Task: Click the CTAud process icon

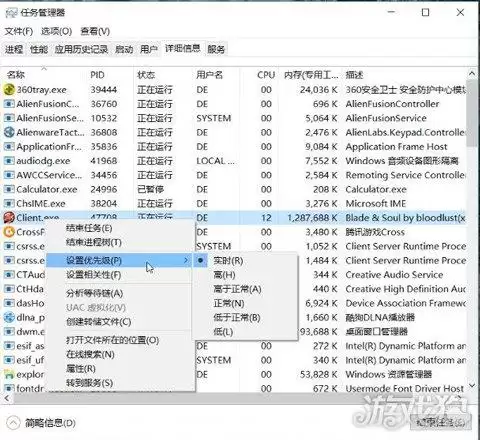Action: tap(9, 275)
